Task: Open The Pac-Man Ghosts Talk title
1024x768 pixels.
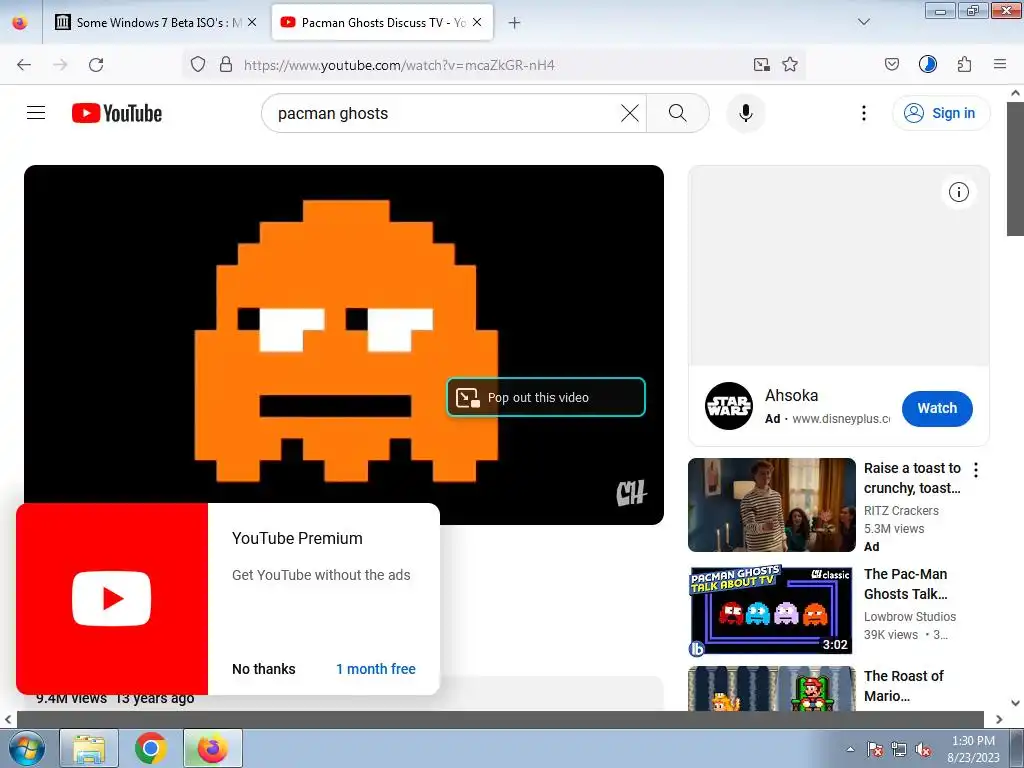Action: pyautogui.click(x=905, y=584)
